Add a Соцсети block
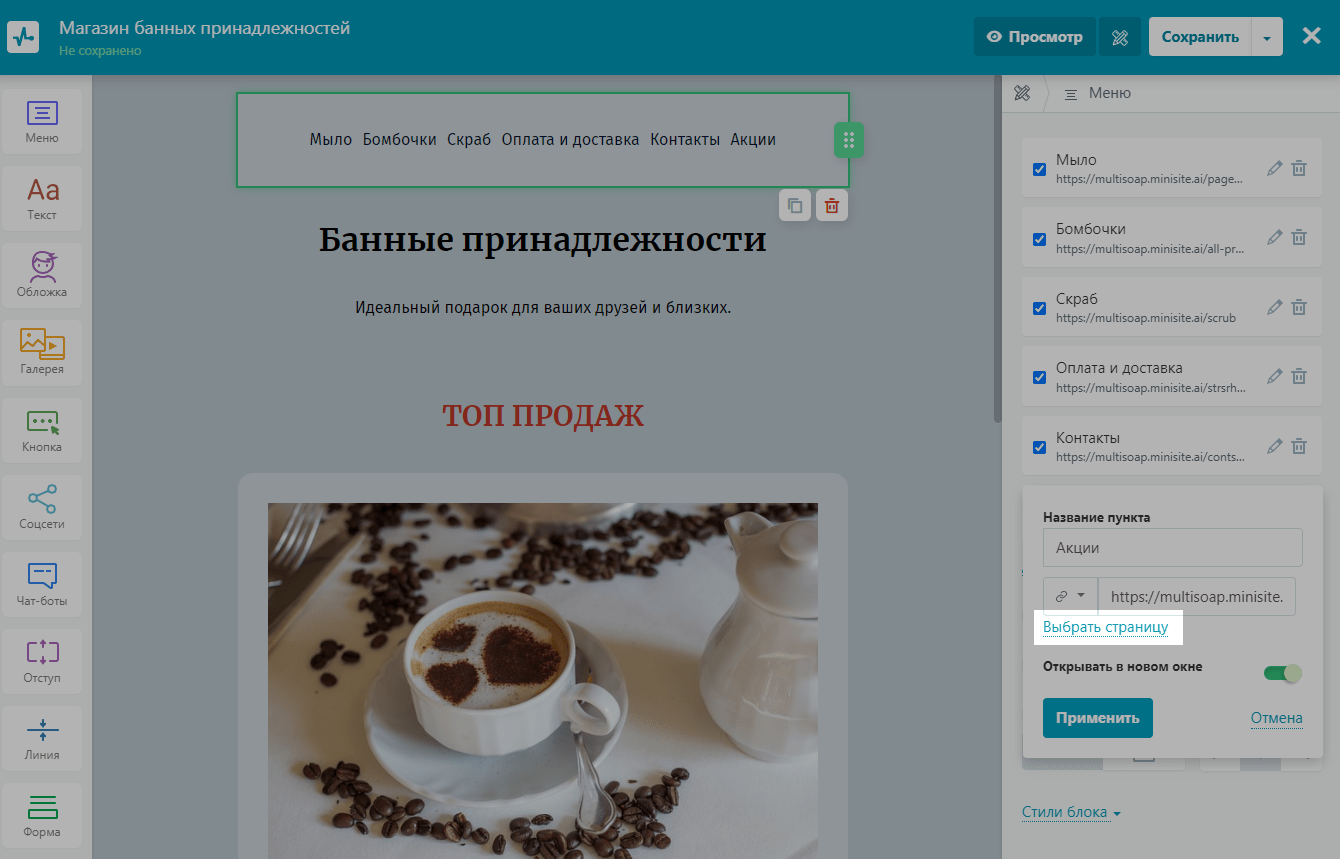 (42, 507)
